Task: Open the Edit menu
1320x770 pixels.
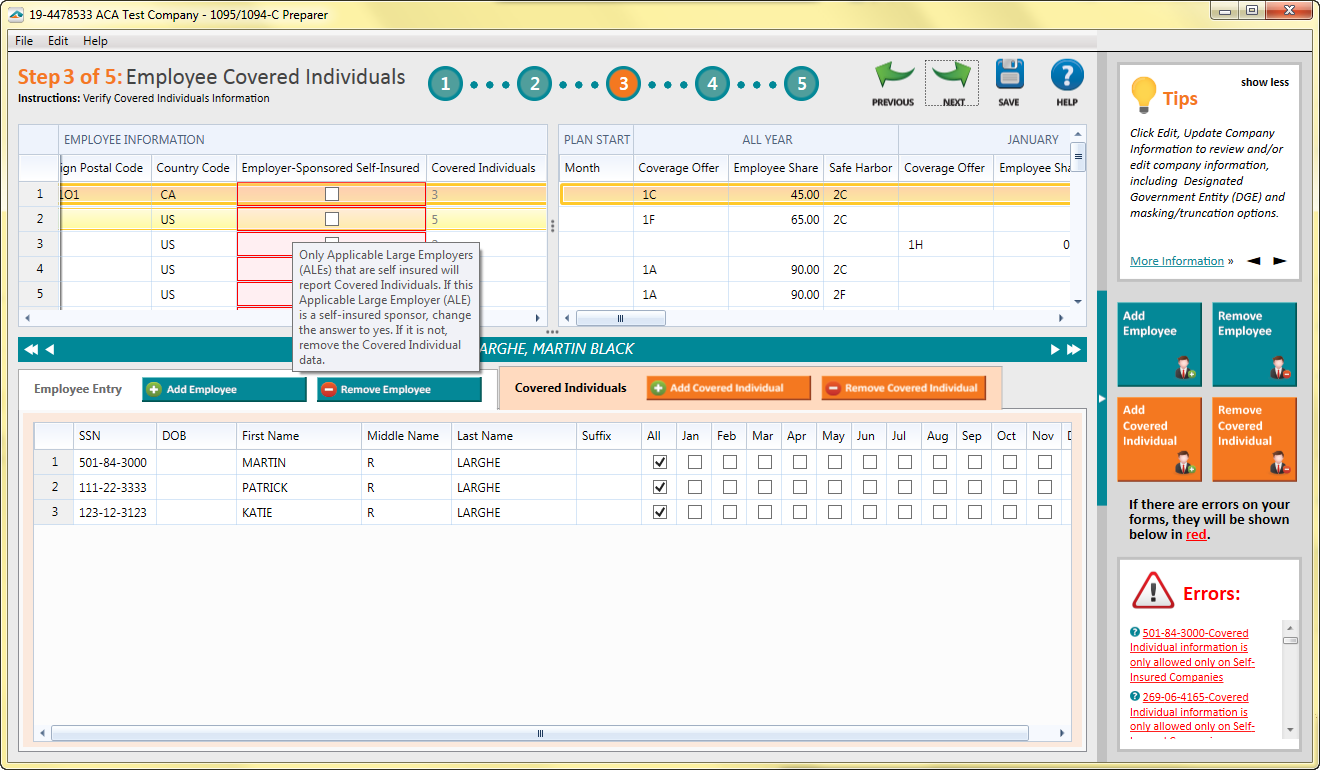Action: (58, 41)
